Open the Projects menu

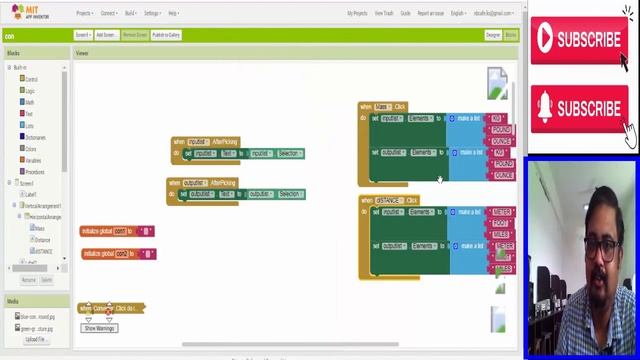click(85, 13)
